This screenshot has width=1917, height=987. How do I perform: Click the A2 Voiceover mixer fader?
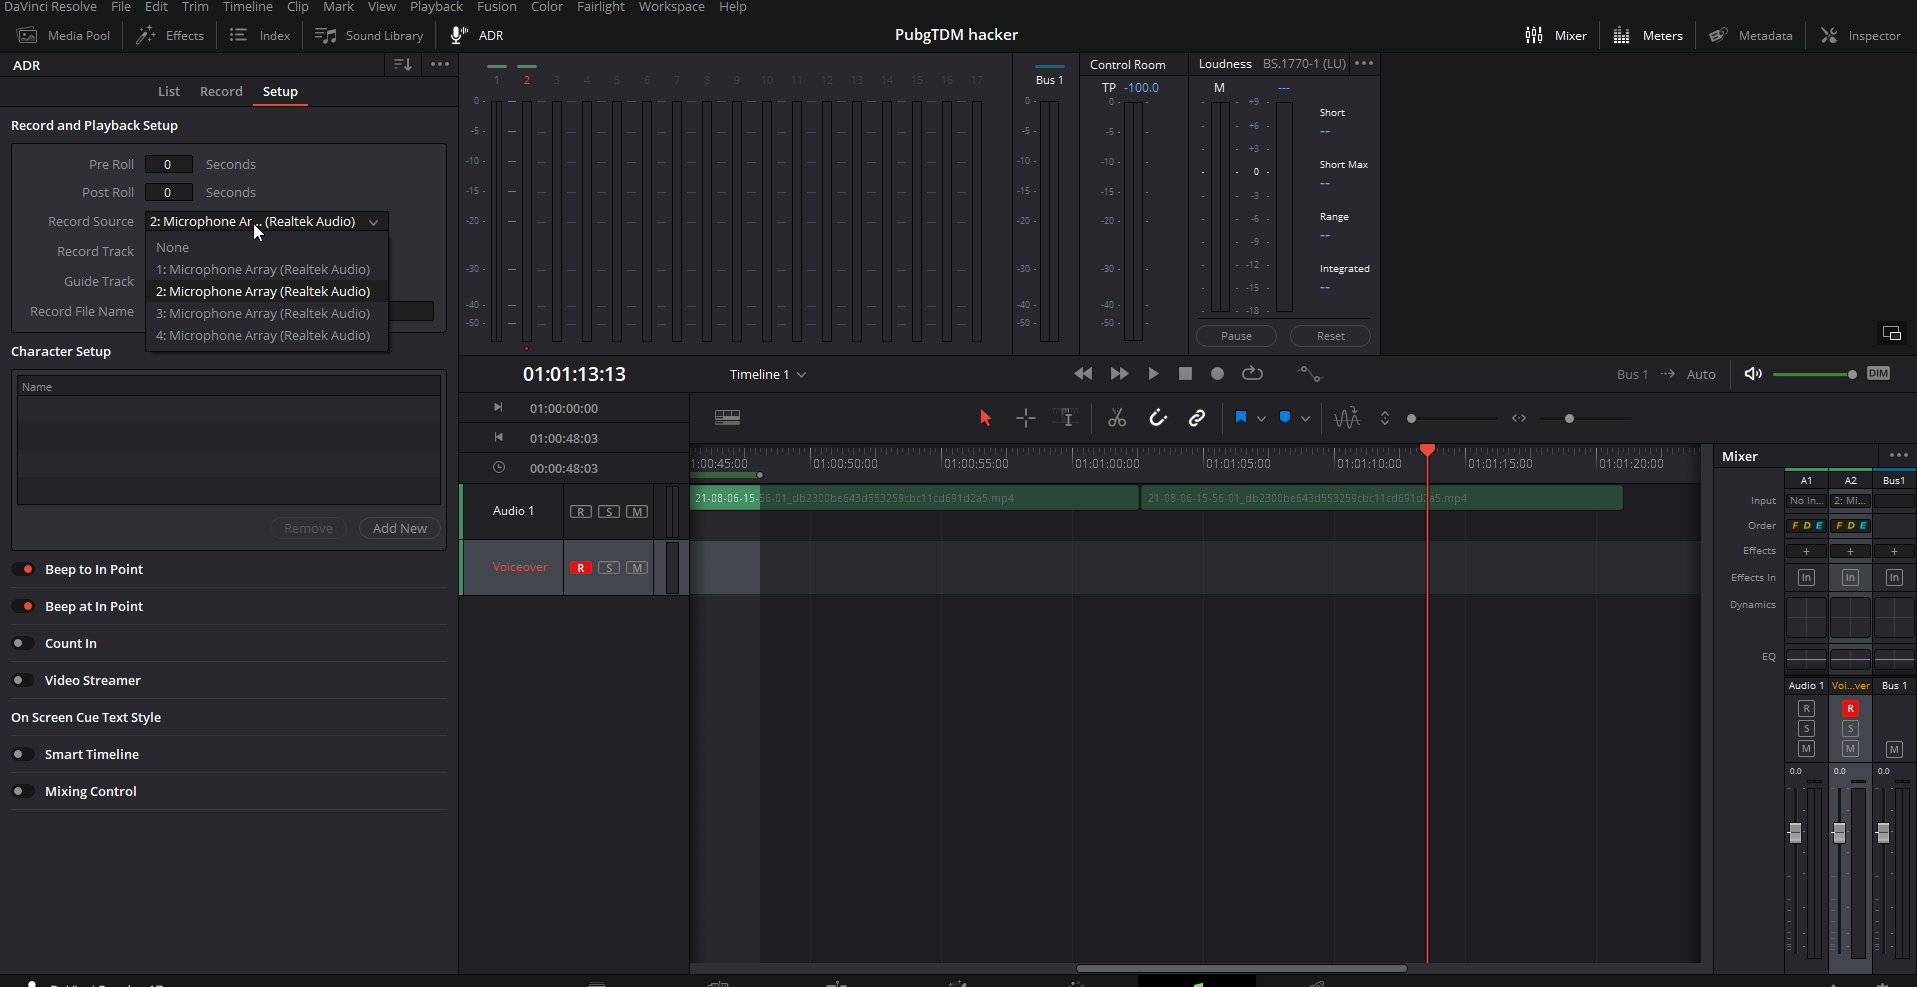(x=1839, y=832)
